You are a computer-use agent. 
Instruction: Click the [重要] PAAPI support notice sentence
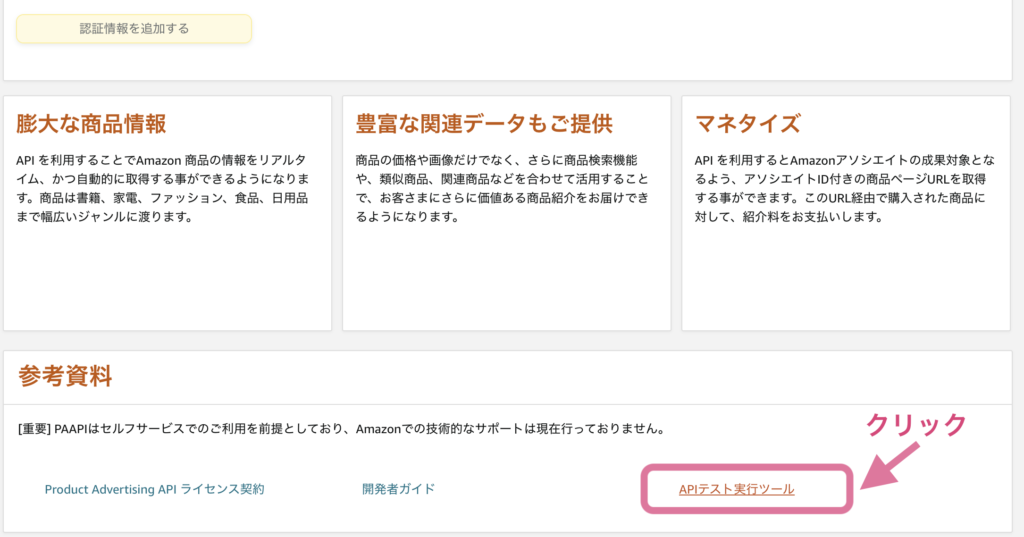tap(342, 429)
